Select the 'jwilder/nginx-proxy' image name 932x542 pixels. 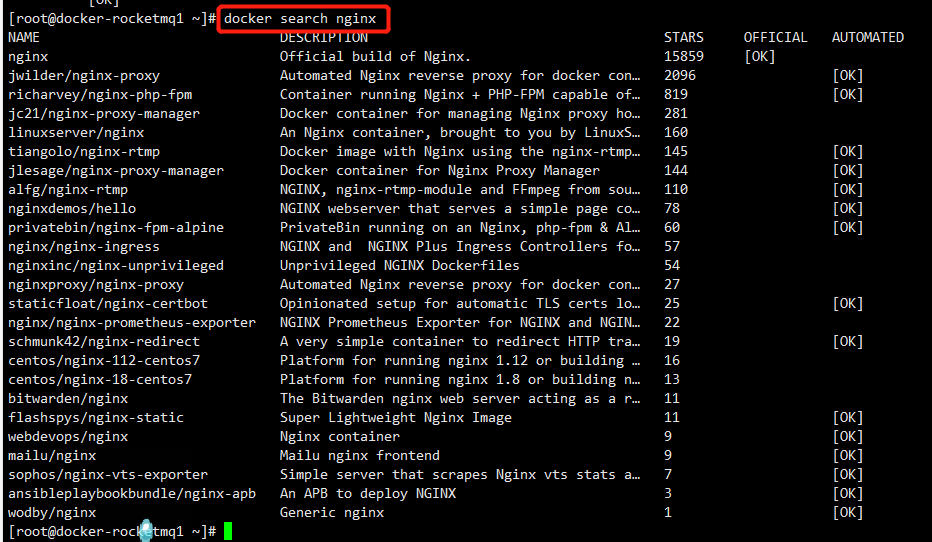[84, 76]
